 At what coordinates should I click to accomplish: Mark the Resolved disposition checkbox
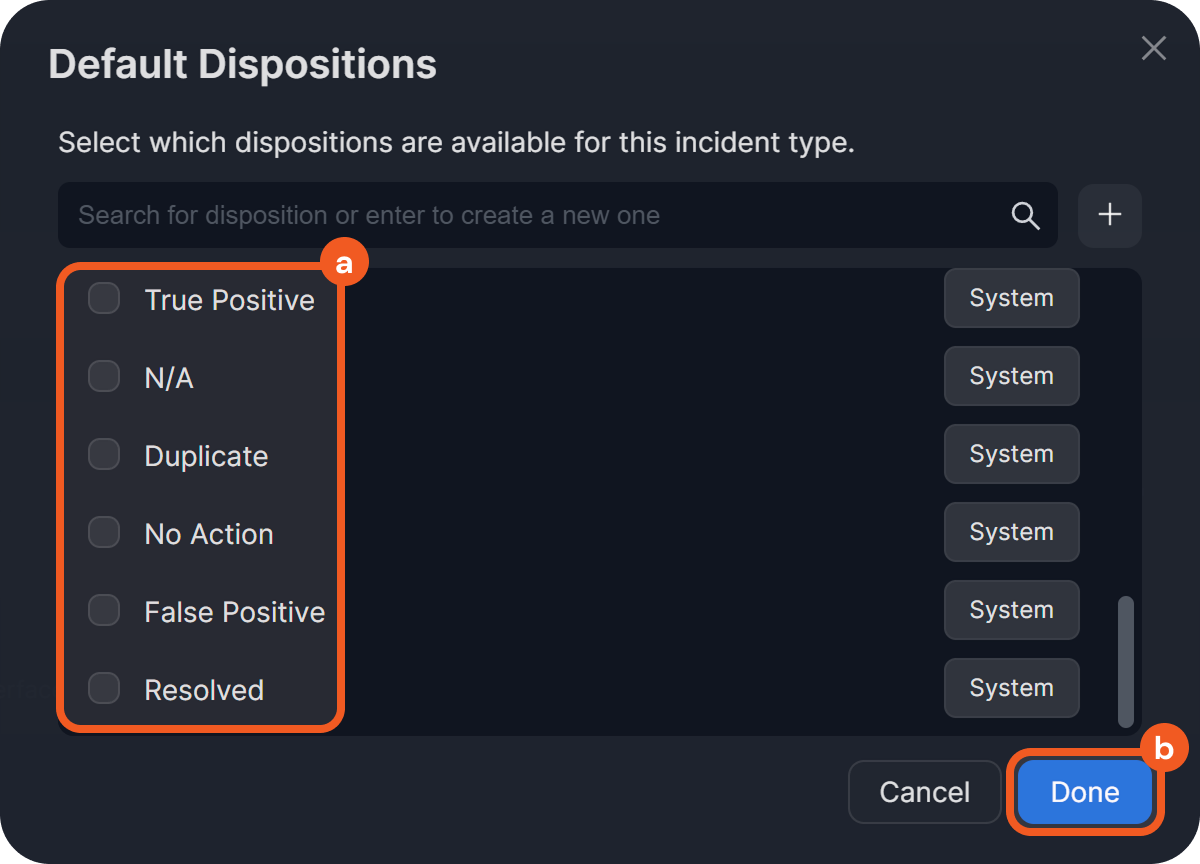coord(104,689)
